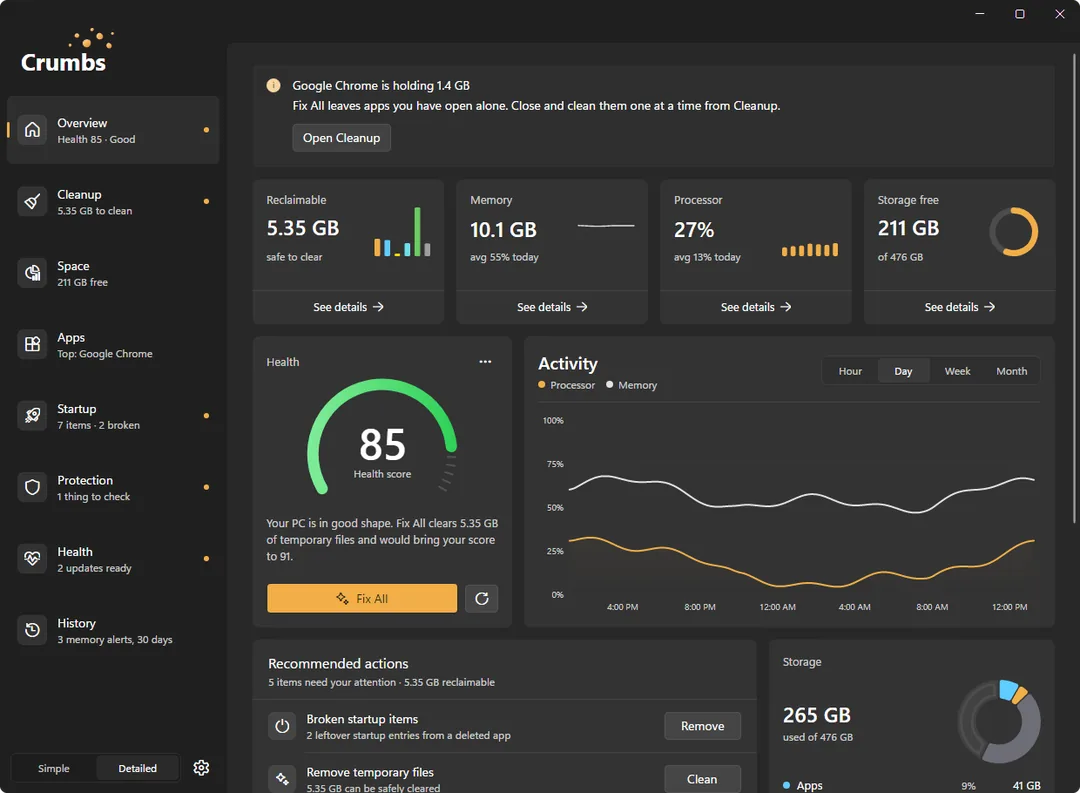Open the Overview home icon
The width and height of the screenshot is (1080, 793).
click(32, 130)
